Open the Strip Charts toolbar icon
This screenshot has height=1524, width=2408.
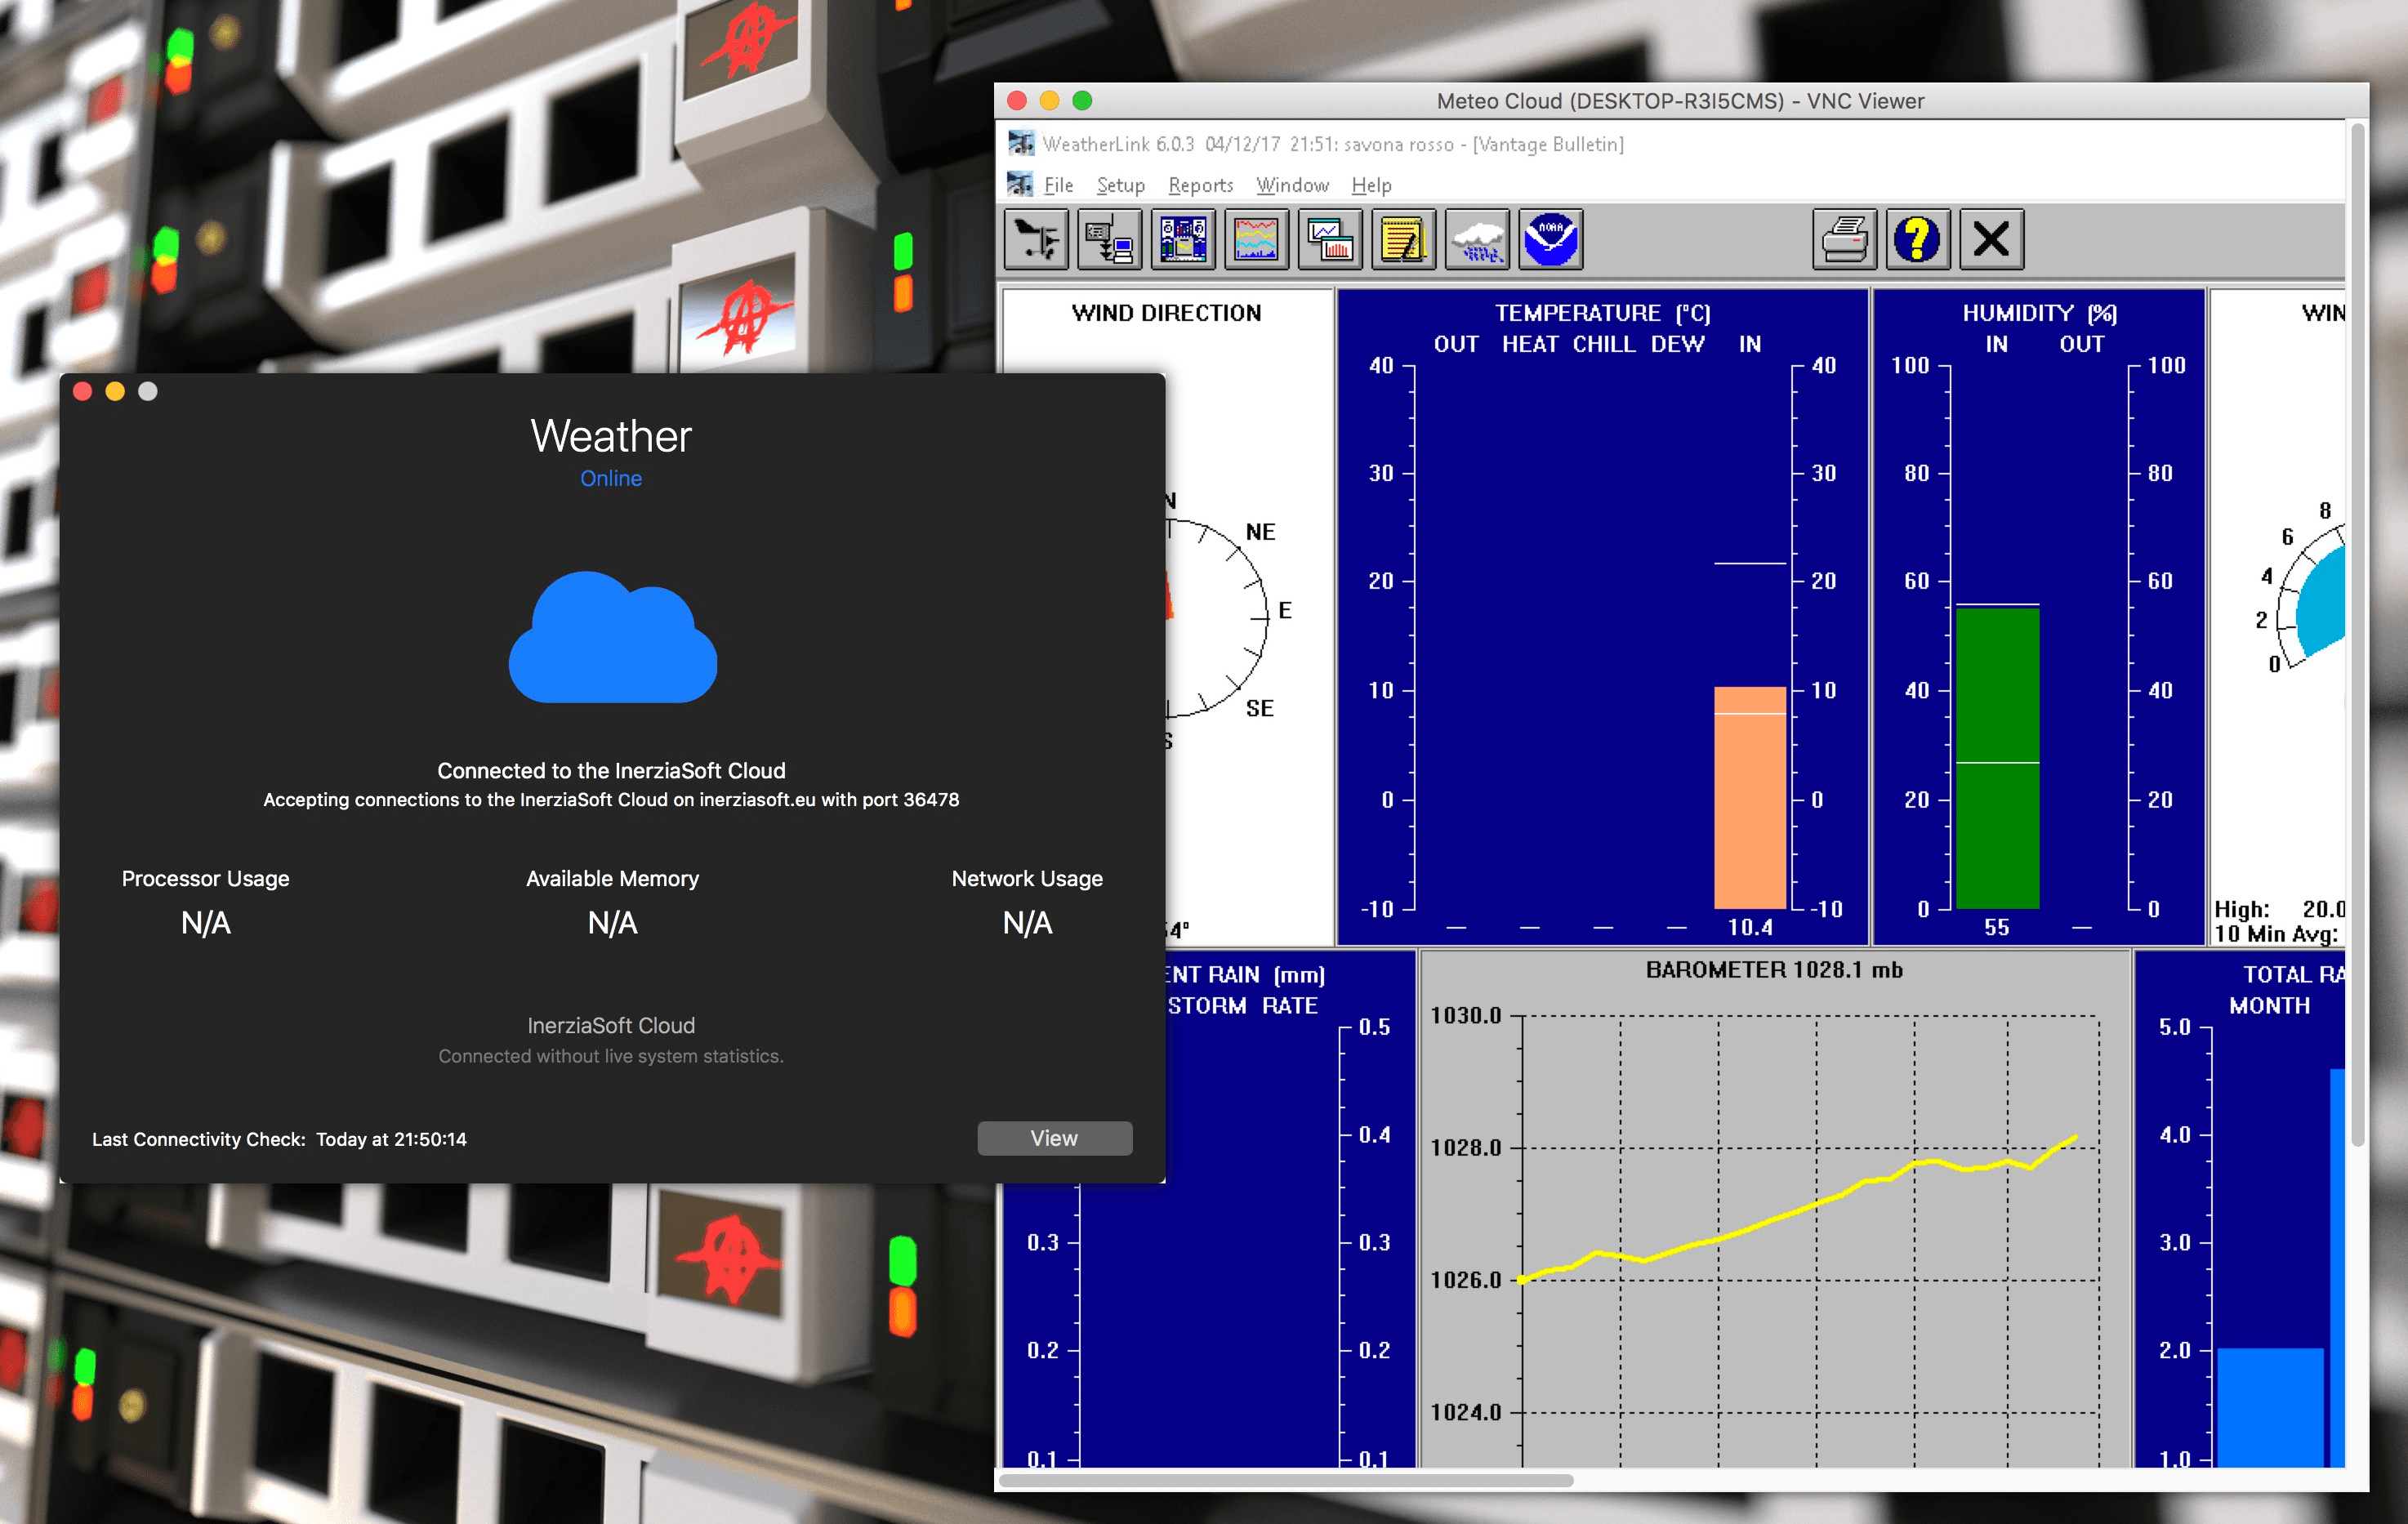coord(1256,239)
